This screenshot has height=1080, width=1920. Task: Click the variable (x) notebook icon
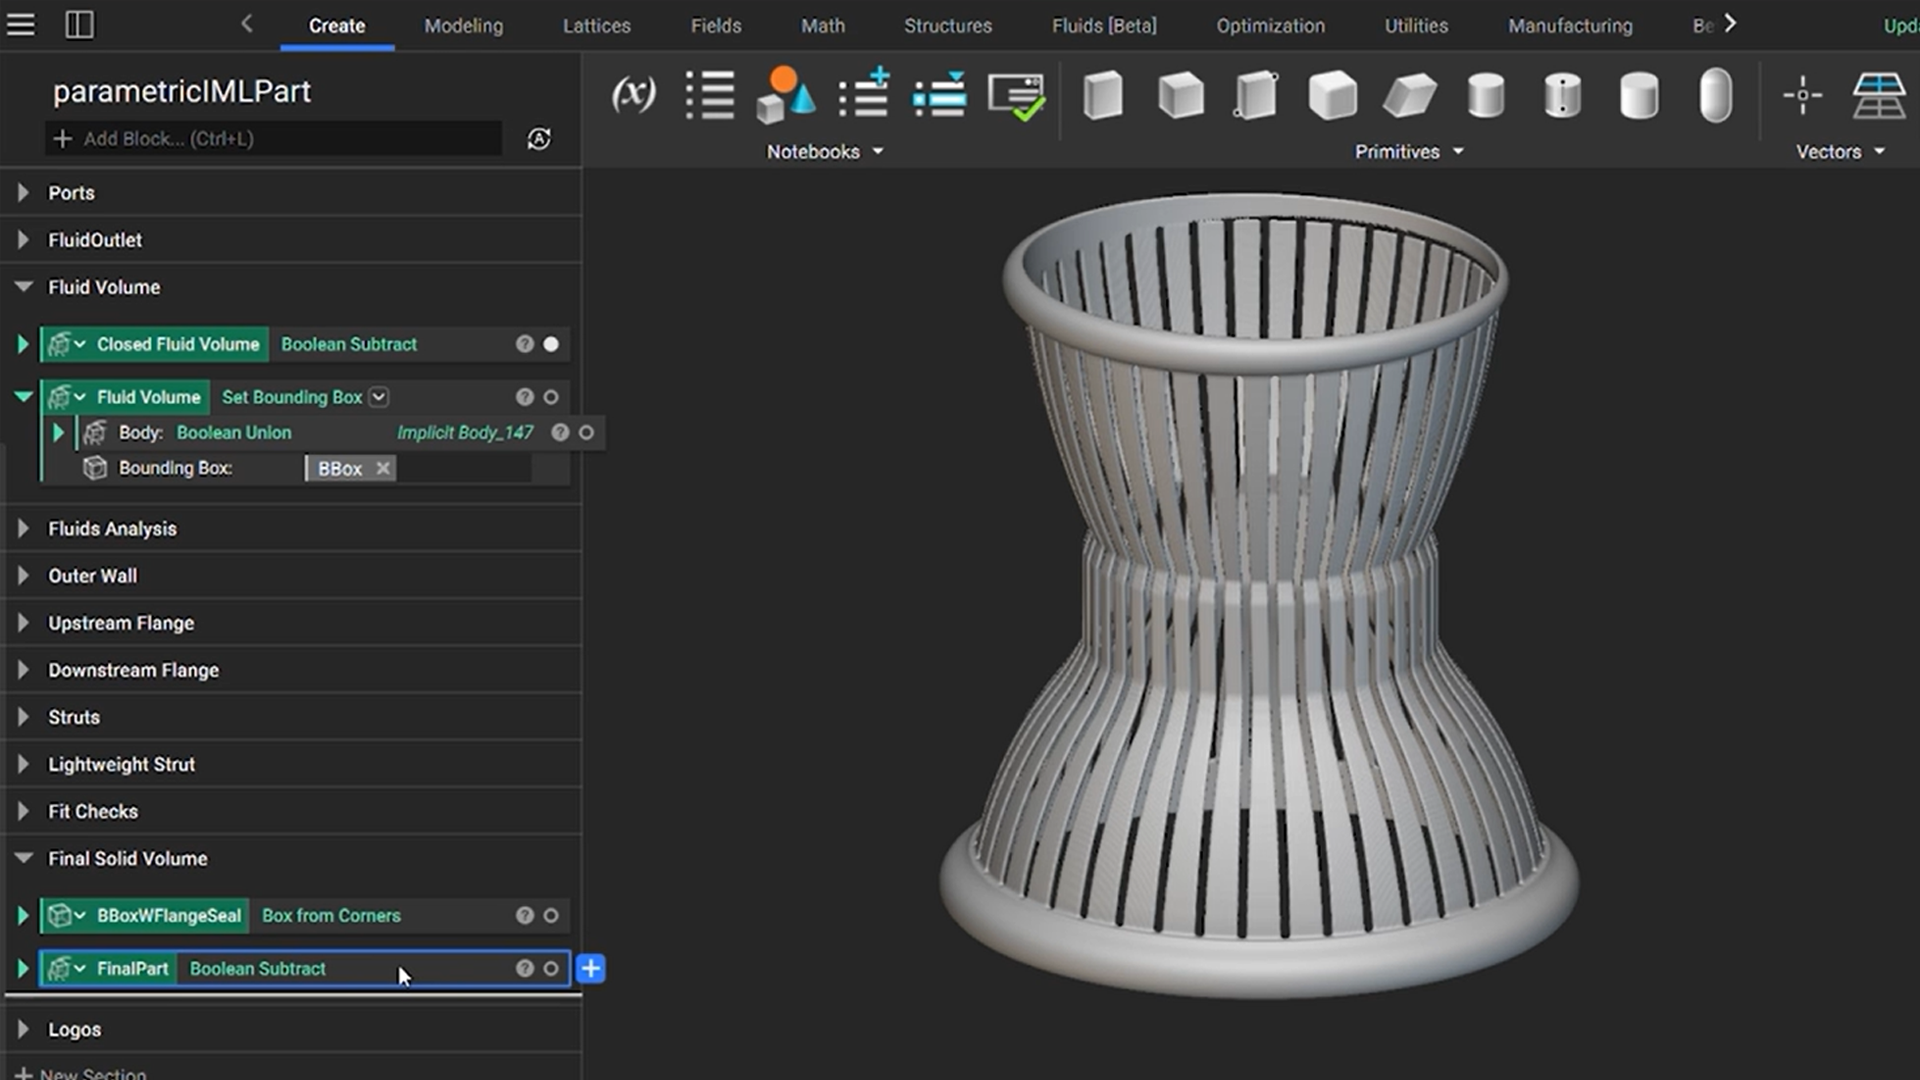633,95
